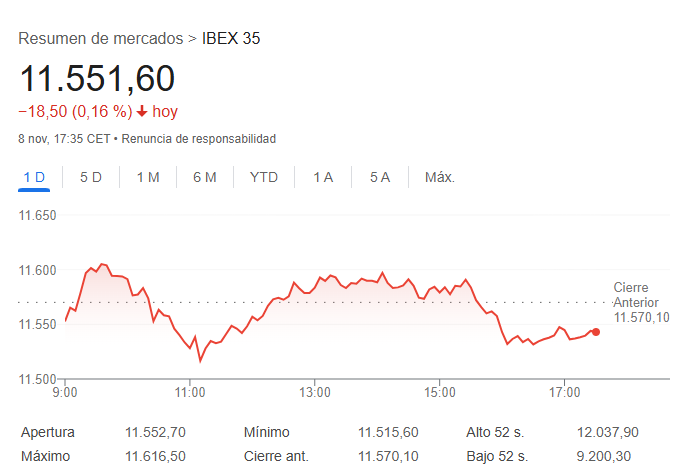This screenshot has height=475, width=692.
Task: Click the 13:00 time axis label
Action: 314,391
